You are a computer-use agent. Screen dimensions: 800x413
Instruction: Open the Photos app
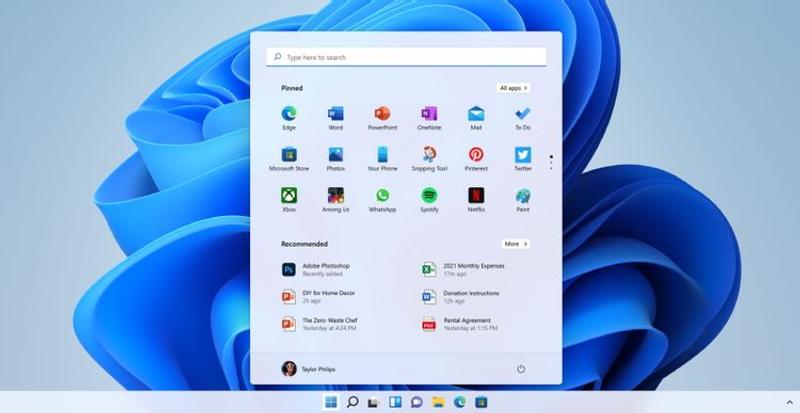(336, 159)
